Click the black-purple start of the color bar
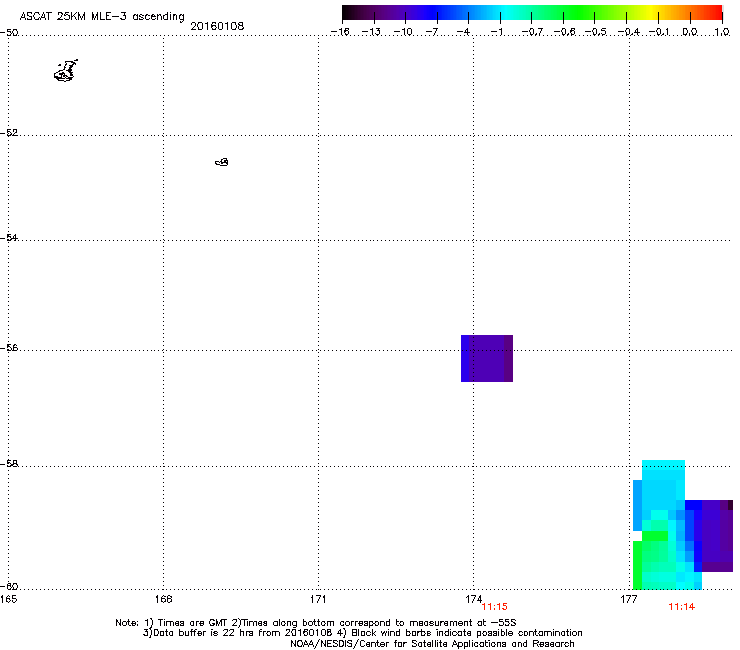The width and height of the screenshot is (740, 650). (359, 13)
